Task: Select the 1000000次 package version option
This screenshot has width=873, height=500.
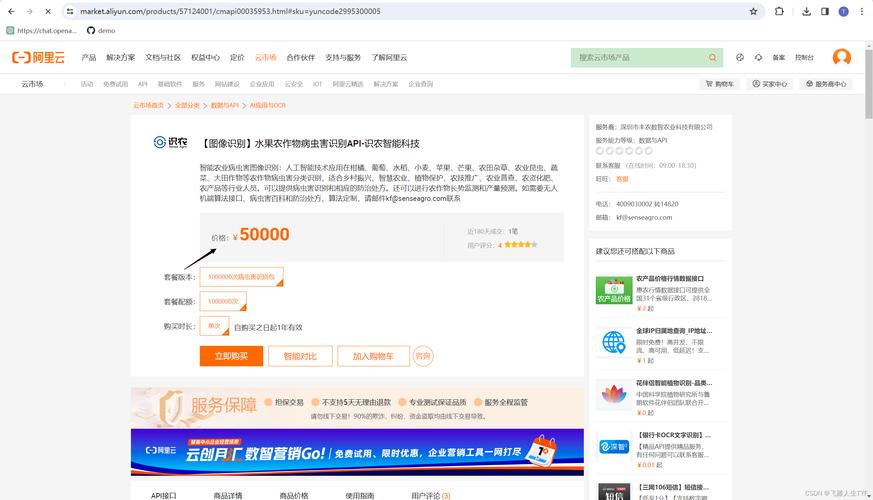Action: click(242, 277)
